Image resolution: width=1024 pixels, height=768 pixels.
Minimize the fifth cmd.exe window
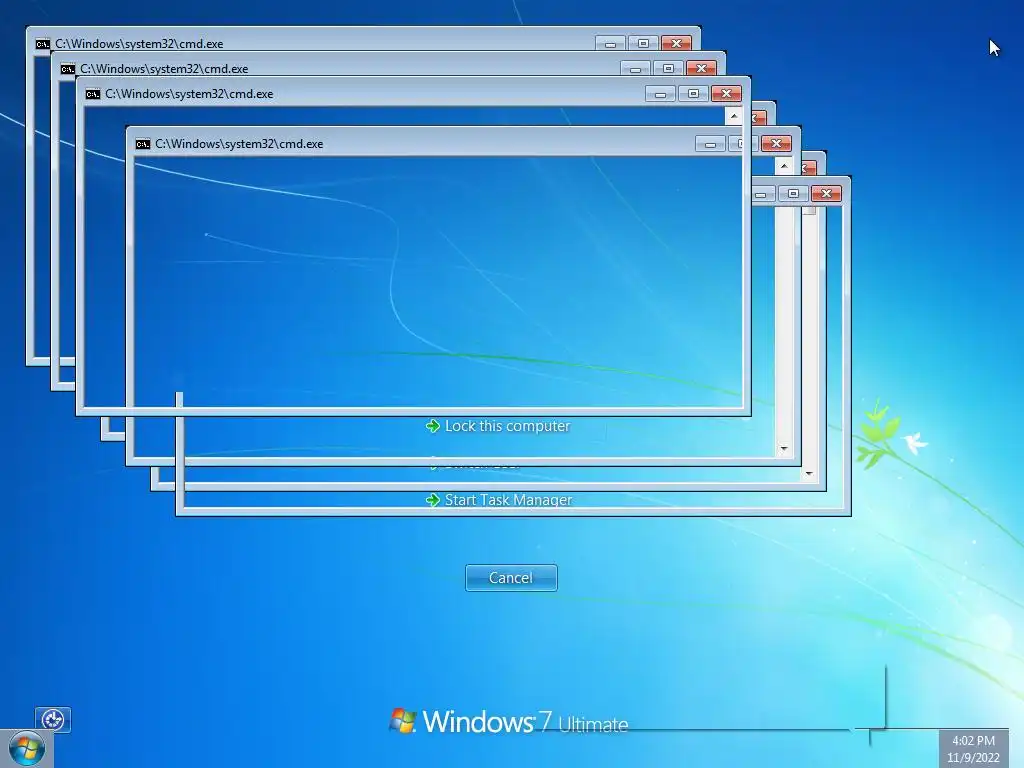pos(710,144)
